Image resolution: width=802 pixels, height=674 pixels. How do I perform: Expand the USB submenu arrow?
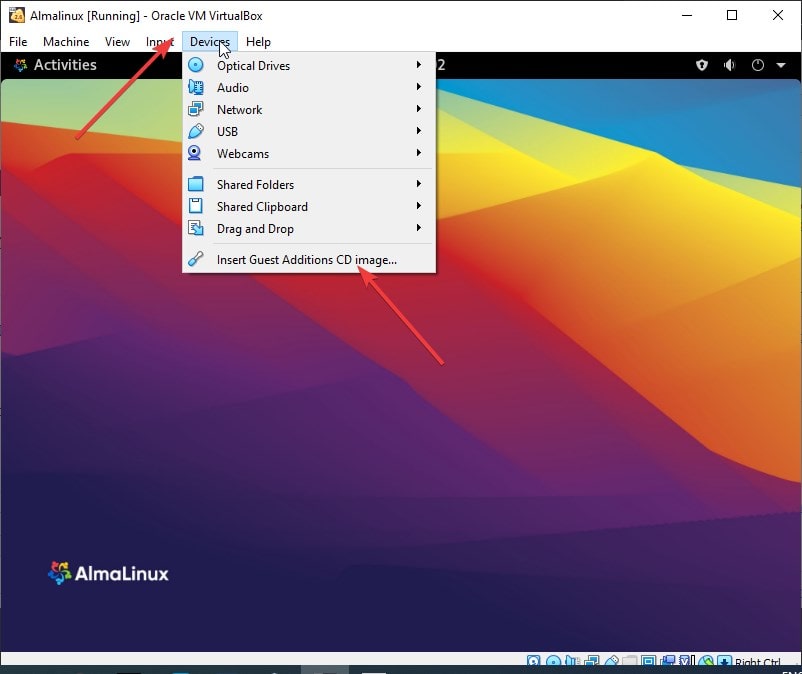pyautogui.click(x=419, y=130)
